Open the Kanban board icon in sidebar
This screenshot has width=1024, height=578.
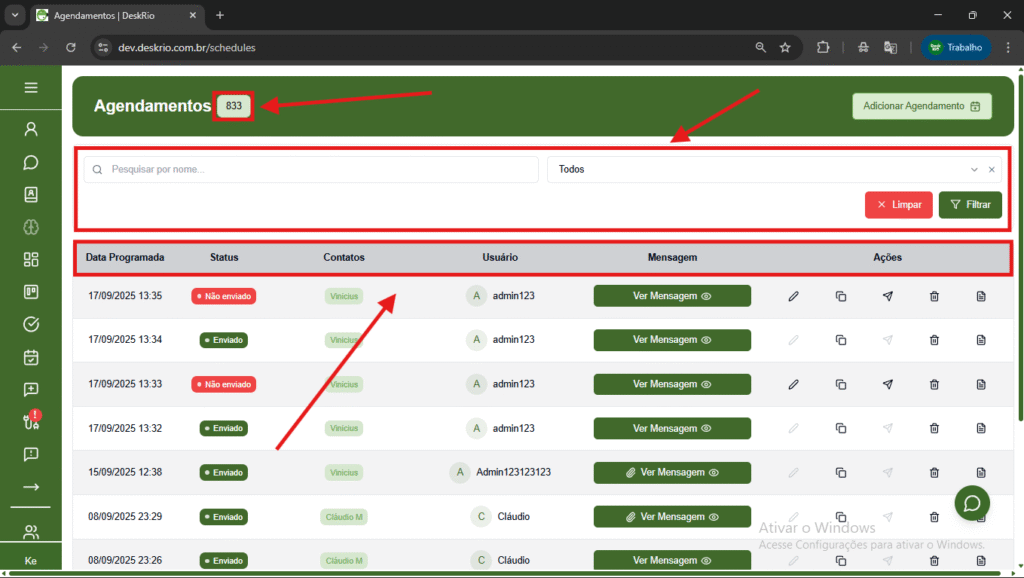pyautogui.click(x=31, y=292)
